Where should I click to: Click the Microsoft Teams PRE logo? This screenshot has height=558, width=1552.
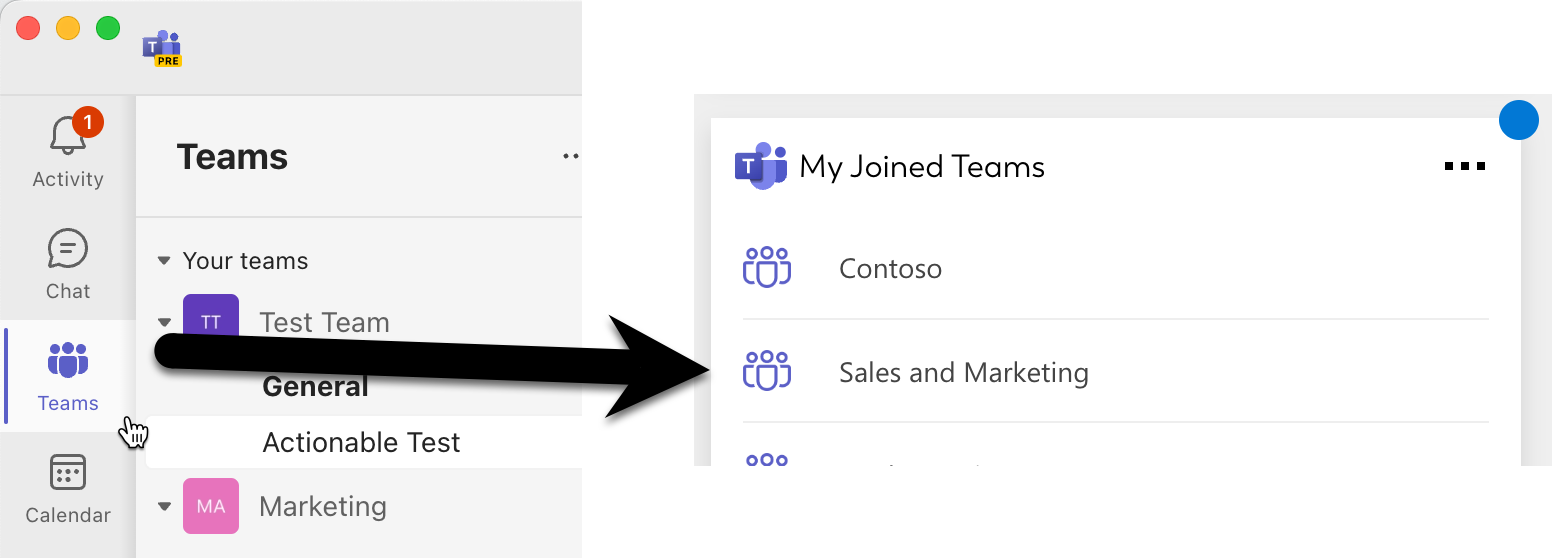click(162, 48)
